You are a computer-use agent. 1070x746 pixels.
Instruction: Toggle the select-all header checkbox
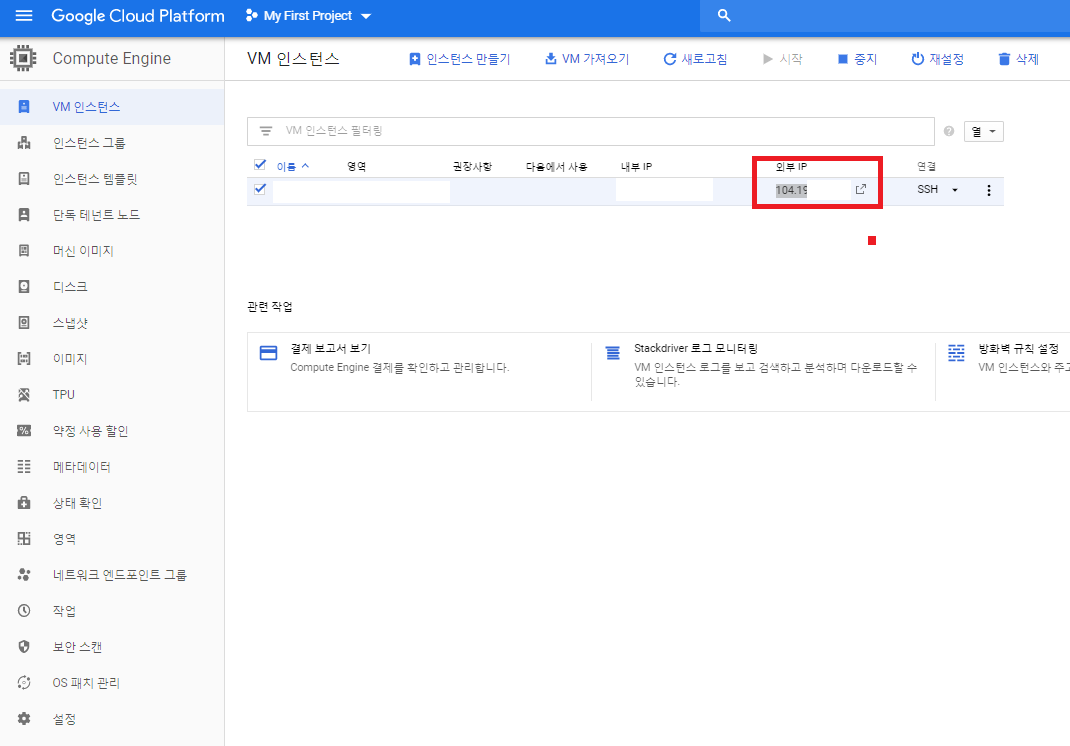point(260,164)
